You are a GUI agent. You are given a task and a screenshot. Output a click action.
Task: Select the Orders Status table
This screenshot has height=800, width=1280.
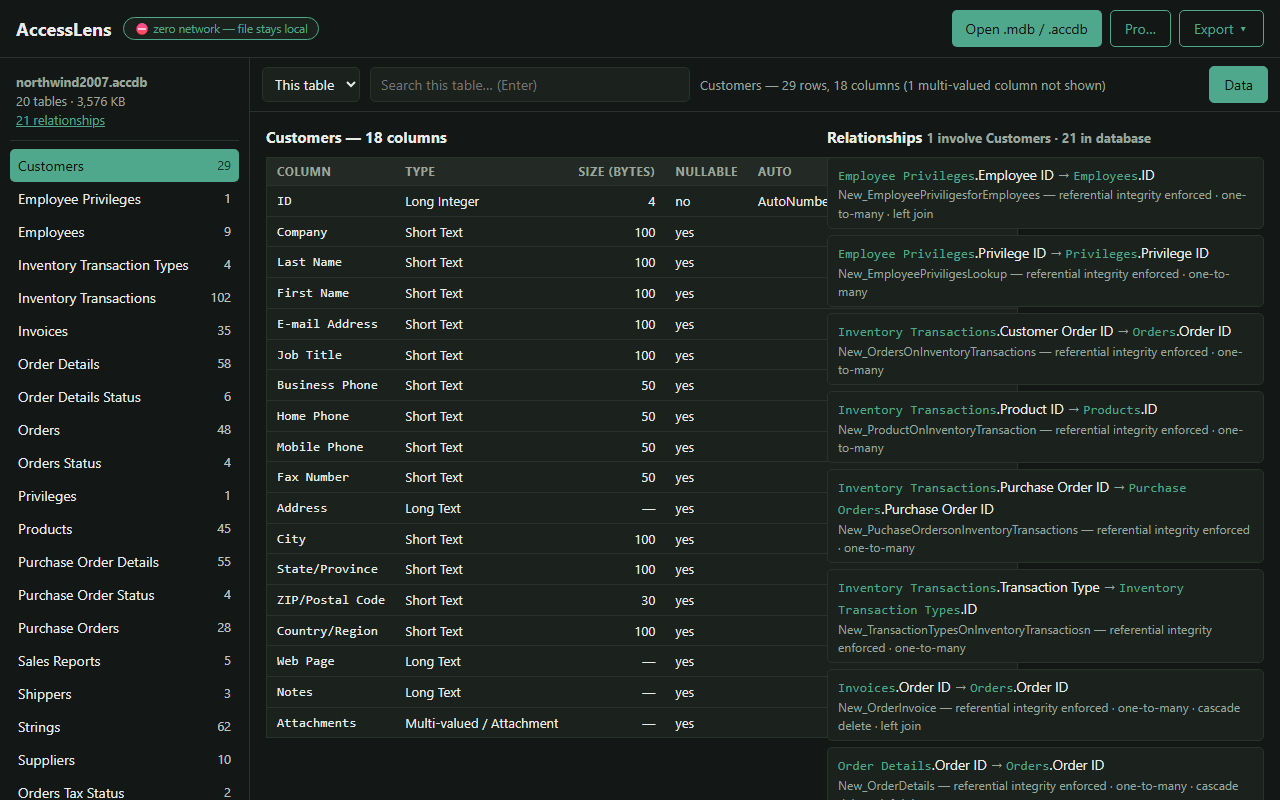(x=124, y=463)
